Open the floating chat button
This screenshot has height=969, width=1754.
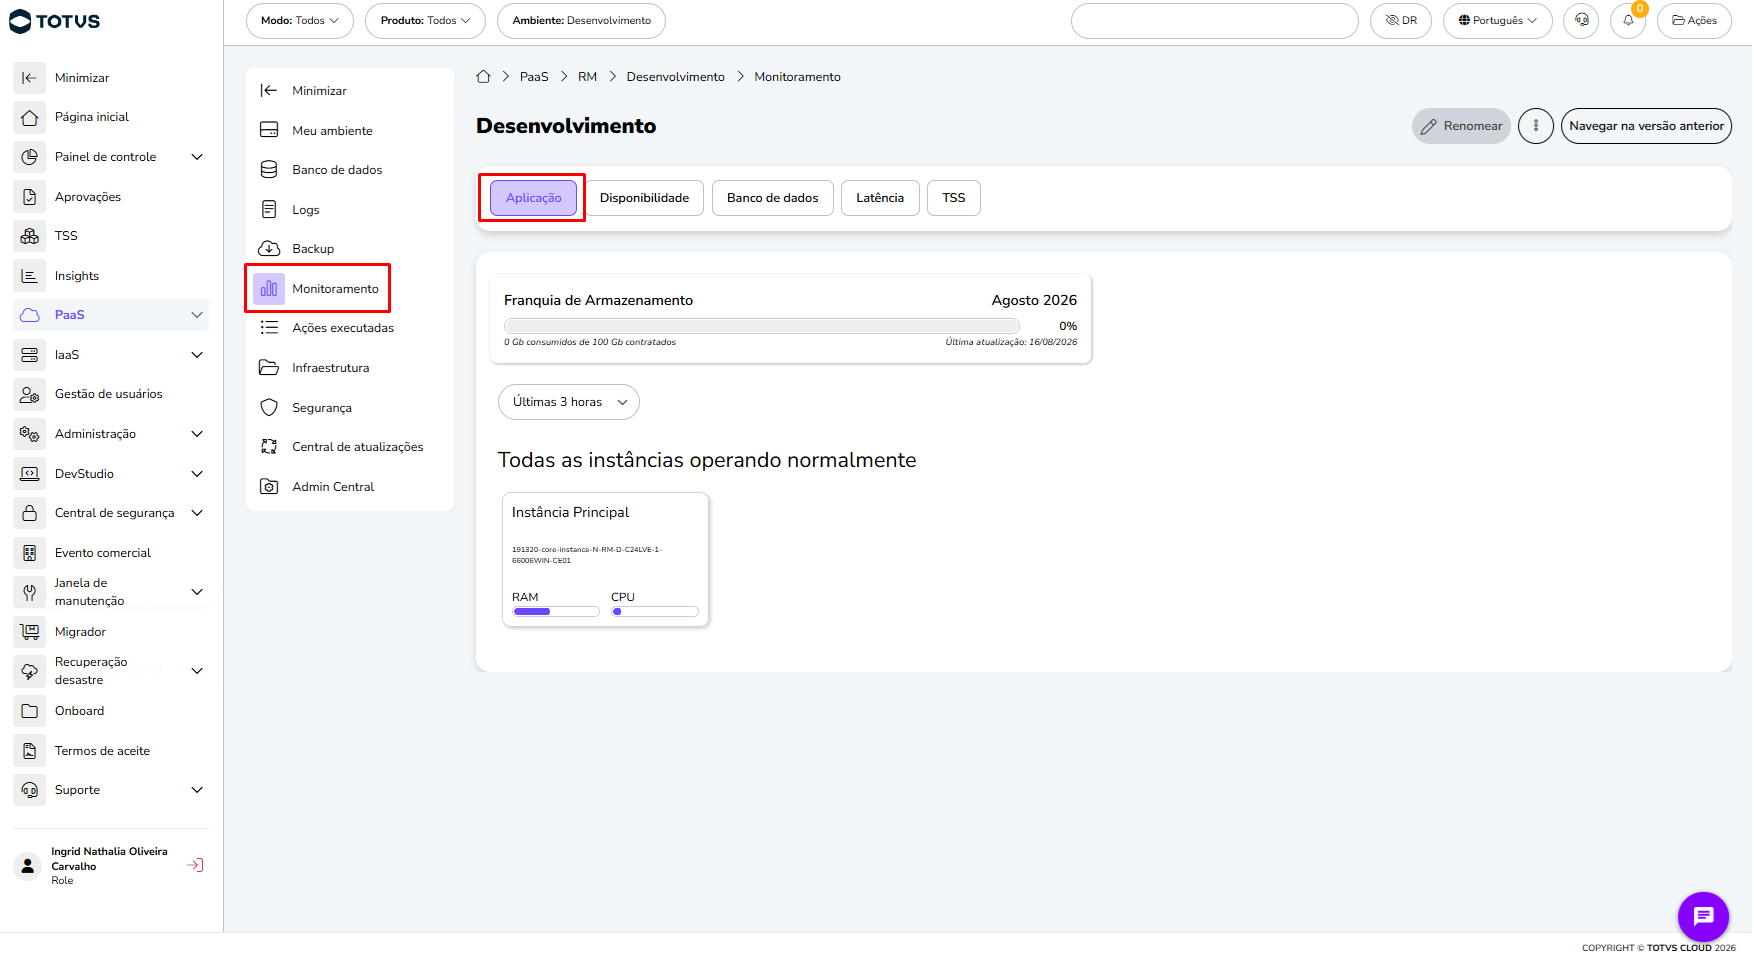coord(1703,917)
